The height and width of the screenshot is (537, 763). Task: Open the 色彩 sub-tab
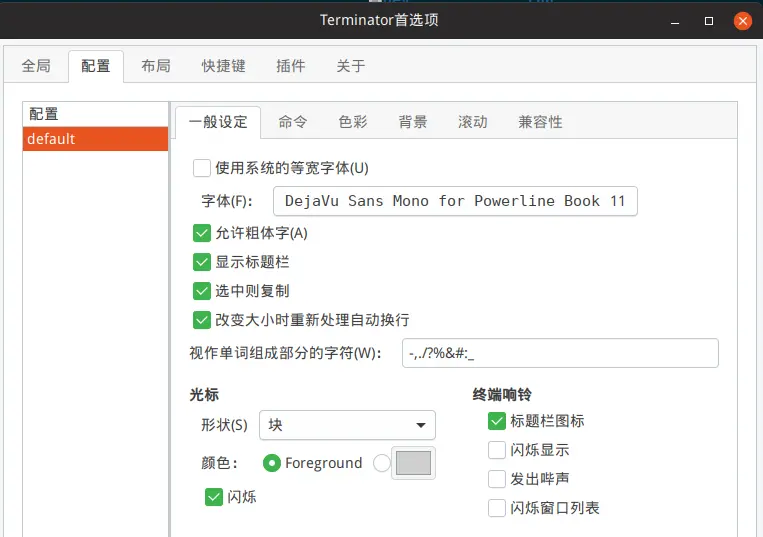click(x=353, y=122)
